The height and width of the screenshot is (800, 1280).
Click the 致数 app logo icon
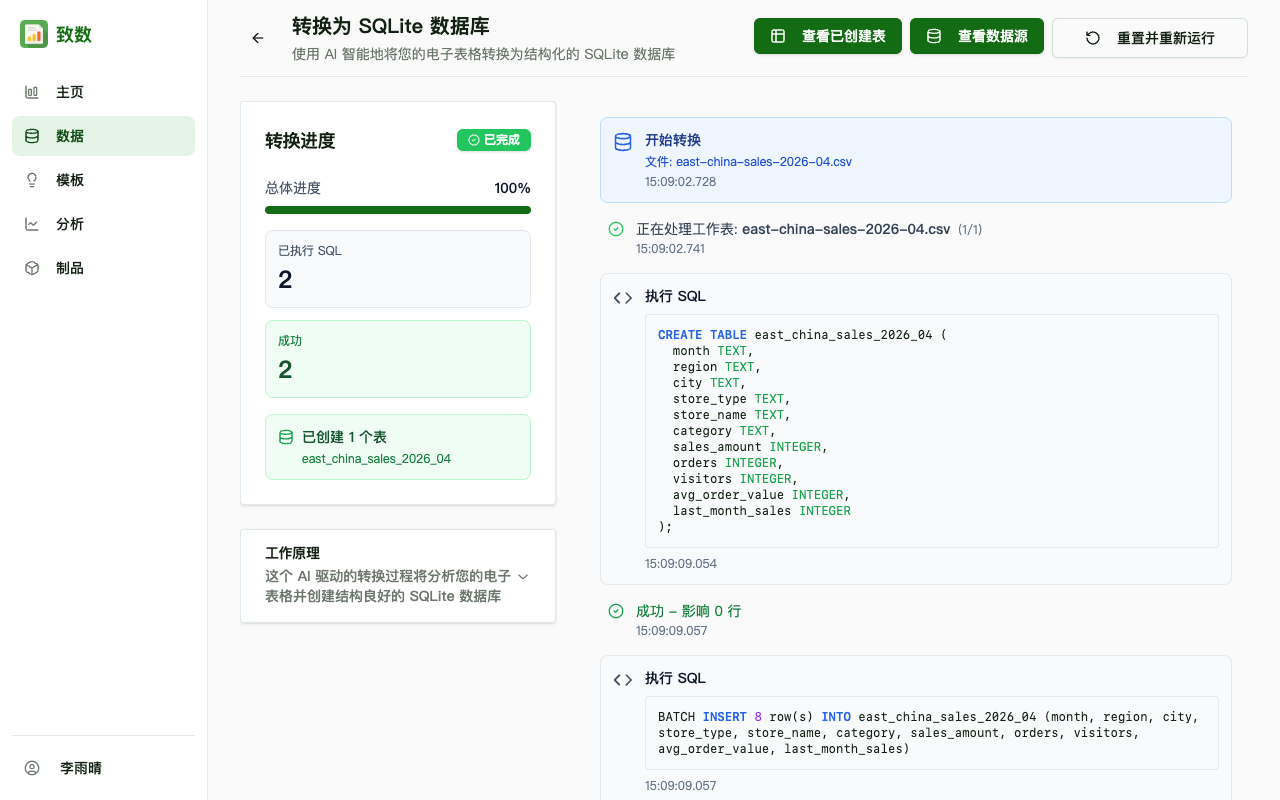(x=34, y=34)
